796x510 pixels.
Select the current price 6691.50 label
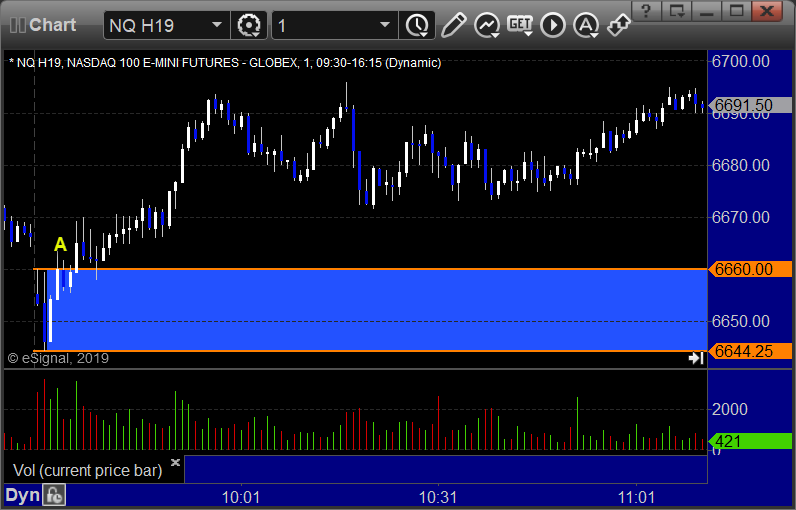tap(750, 105)
